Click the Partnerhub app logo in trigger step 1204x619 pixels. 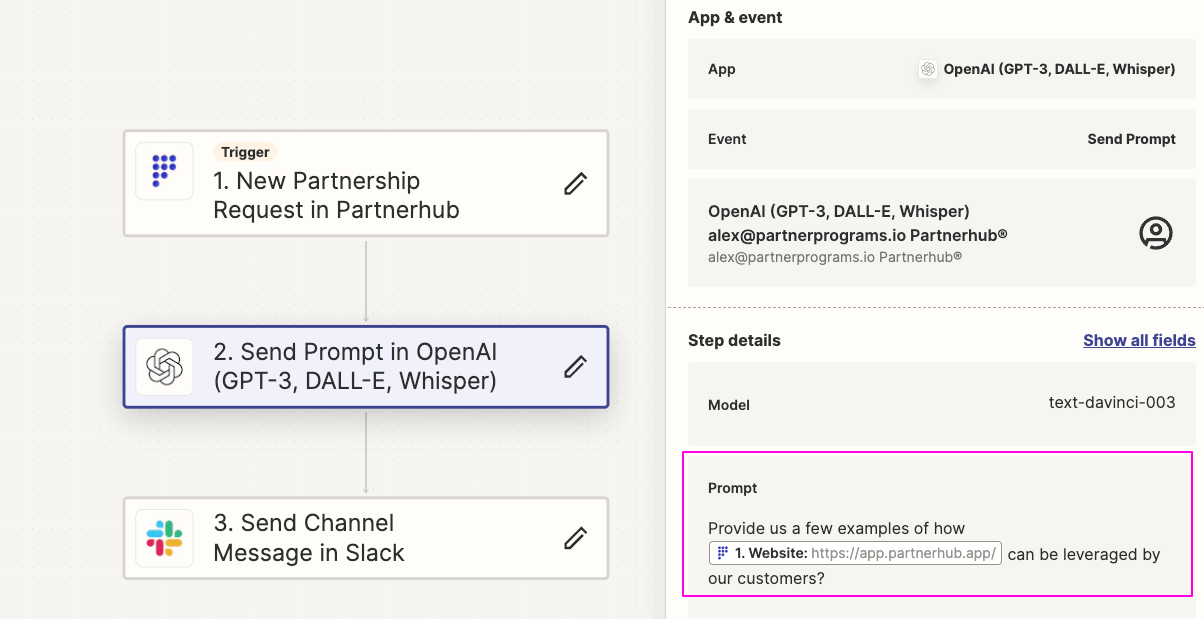pyautogui.click(x=164, y=171)
